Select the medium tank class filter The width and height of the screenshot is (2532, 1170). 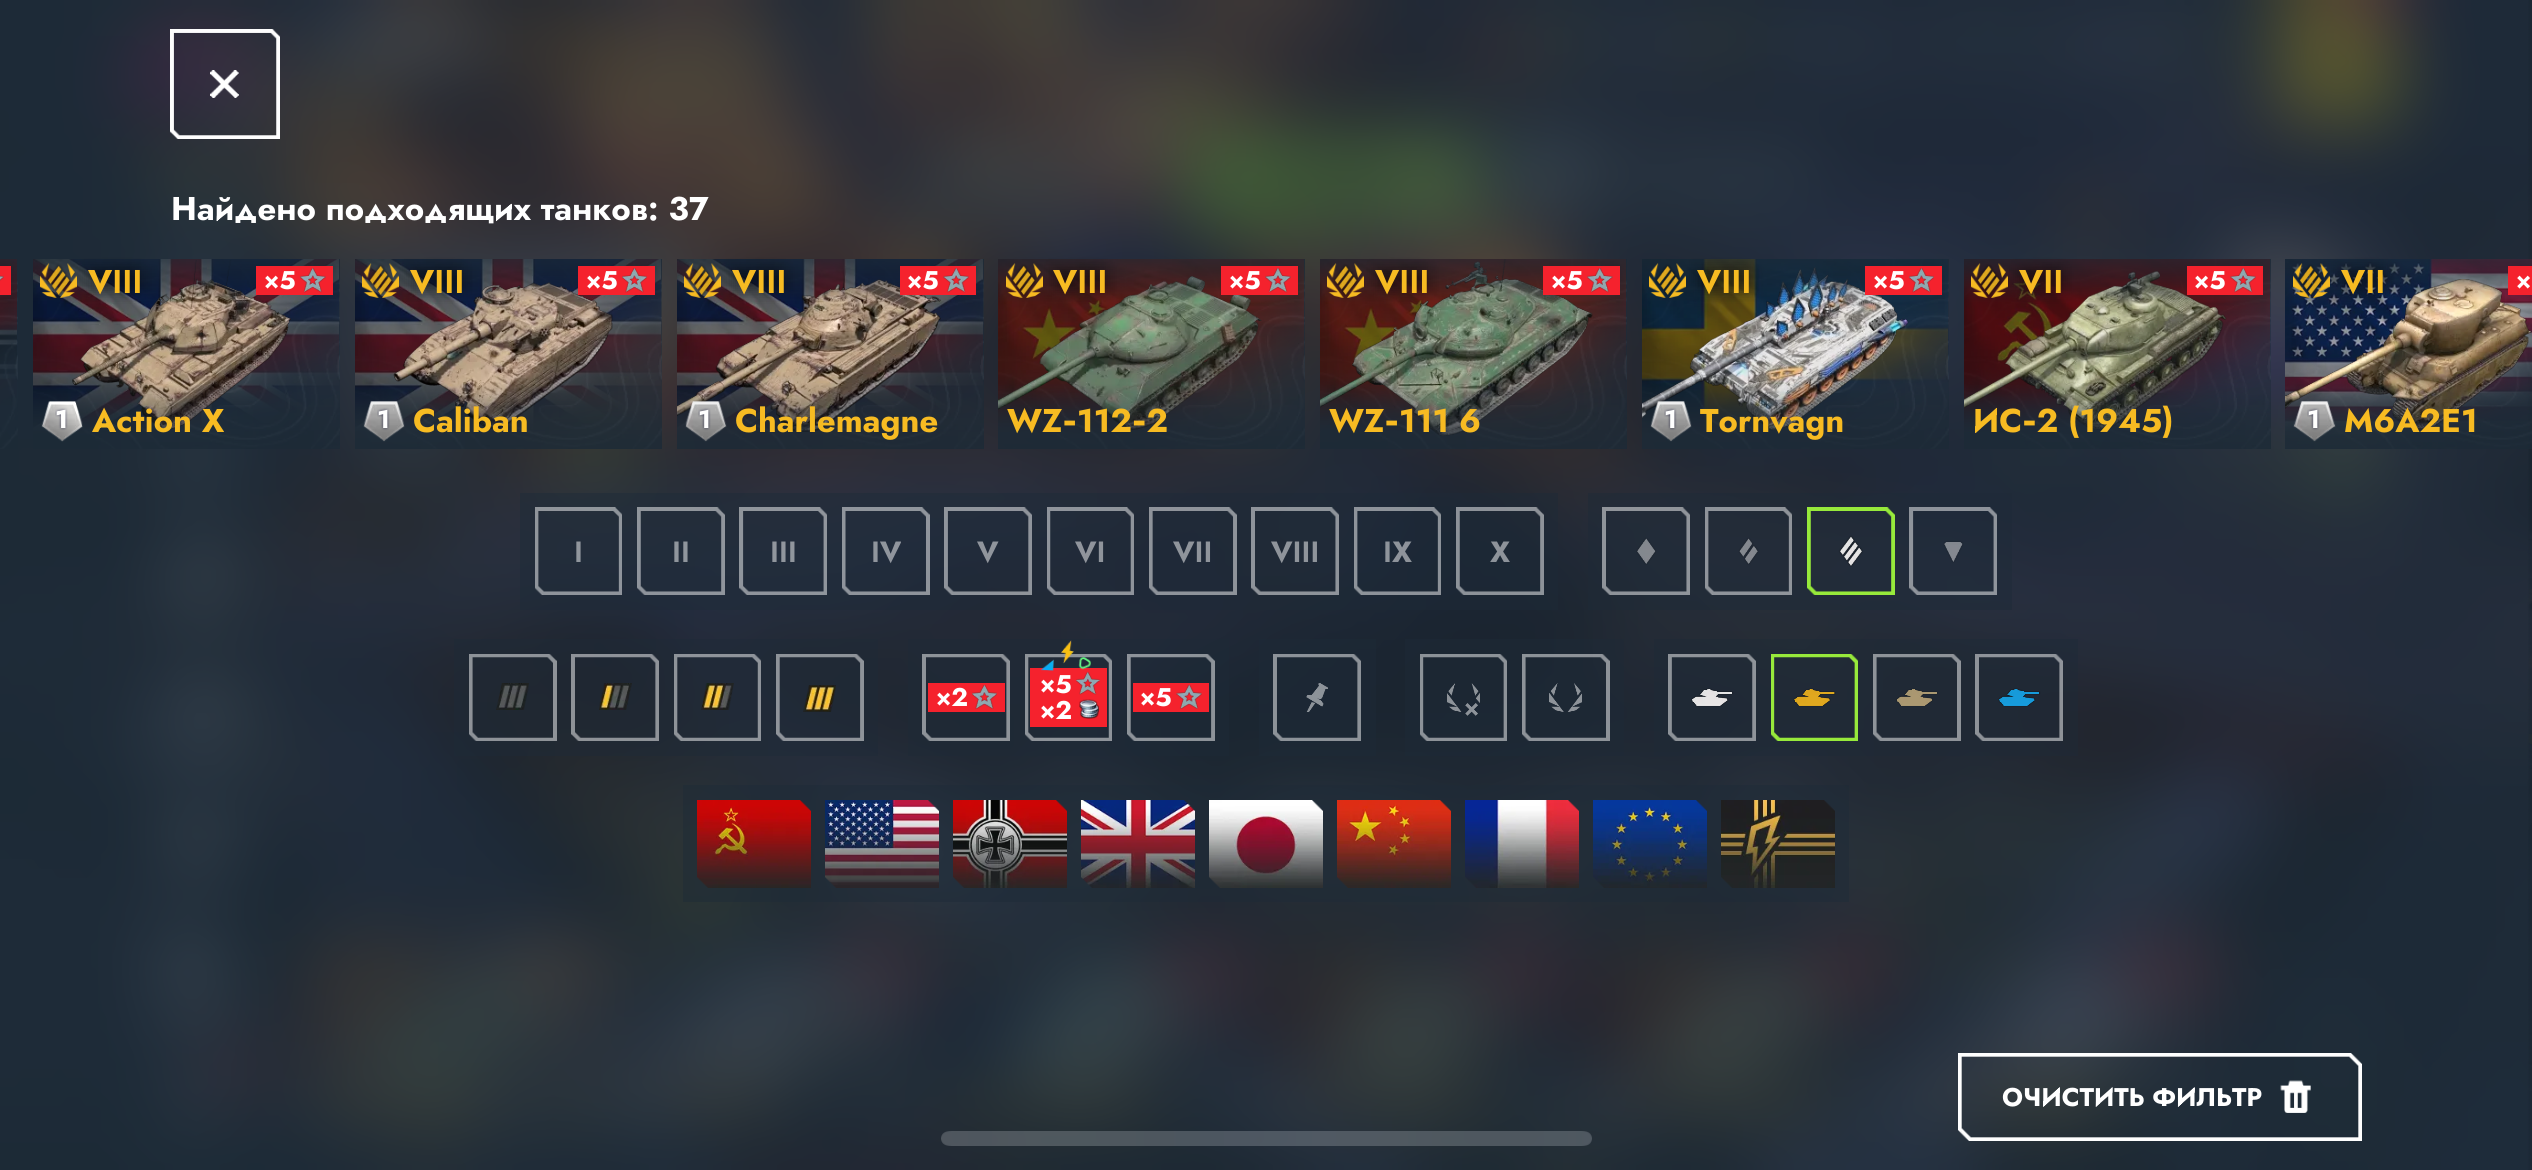point(1748,551)
